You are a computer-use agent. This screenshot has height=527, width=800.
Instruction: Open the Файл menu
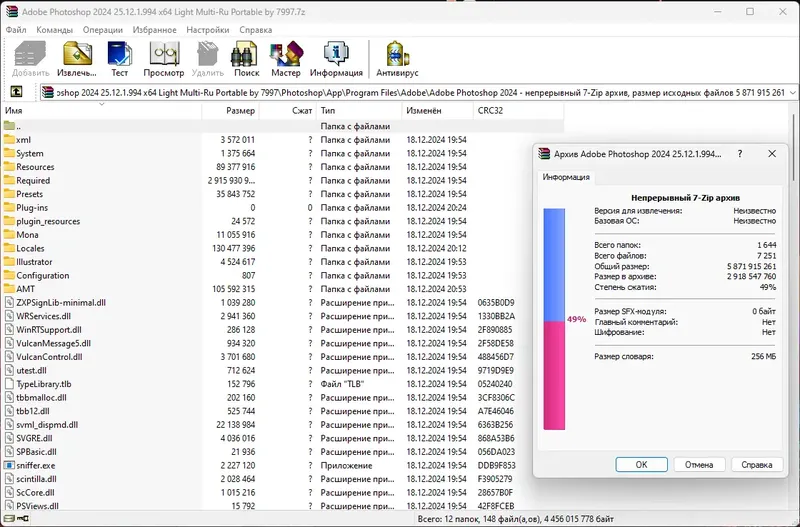pos(16,30)
